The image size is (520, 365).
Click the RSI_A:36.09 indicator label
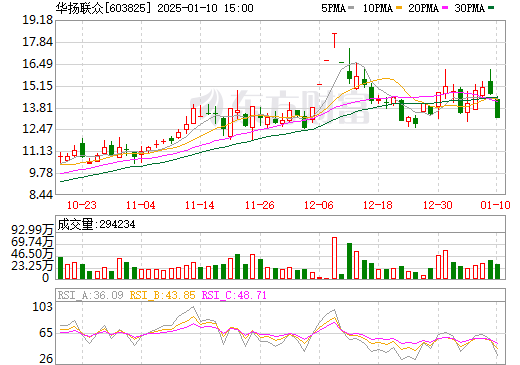pos(90,295)
